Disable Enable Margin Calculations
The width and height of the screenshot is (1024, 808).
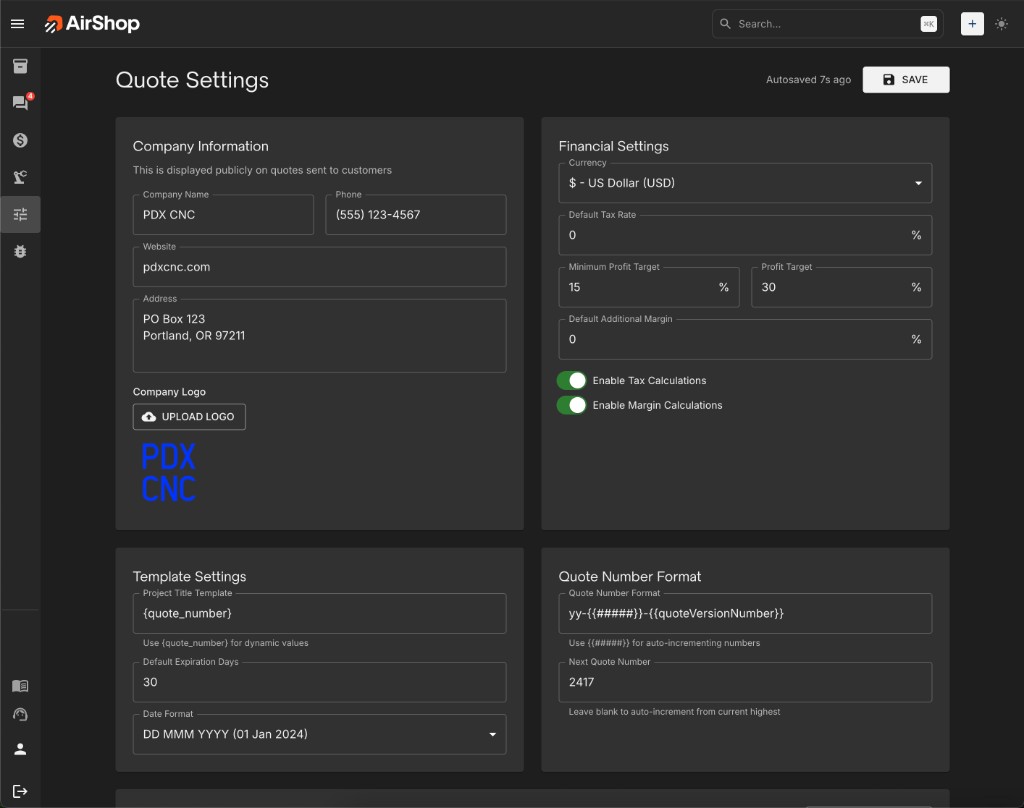point(572,405)
